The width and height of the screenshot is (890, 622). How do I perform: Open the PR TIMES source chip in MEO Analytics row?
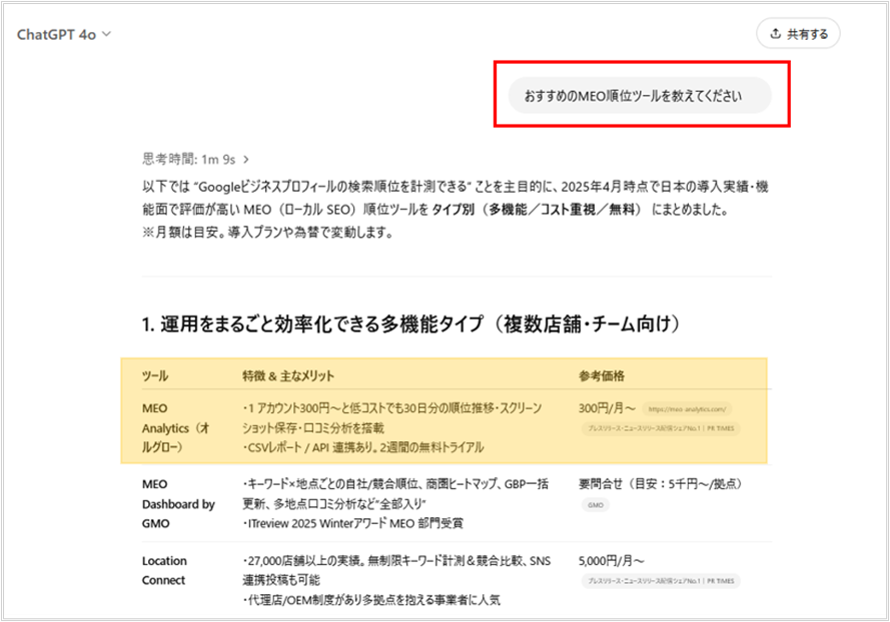point(661,428)
